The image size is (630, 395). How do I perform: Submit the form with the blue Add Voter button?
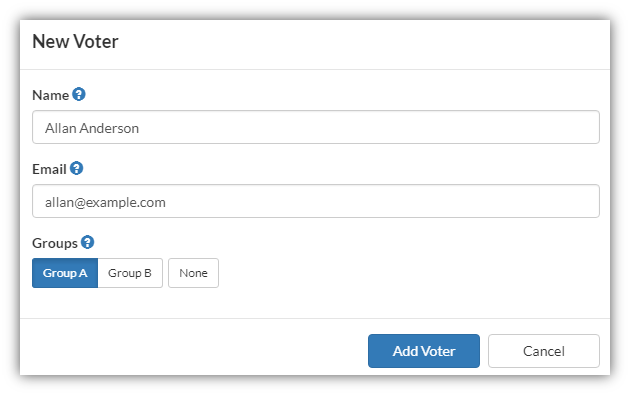pos(424,351)
